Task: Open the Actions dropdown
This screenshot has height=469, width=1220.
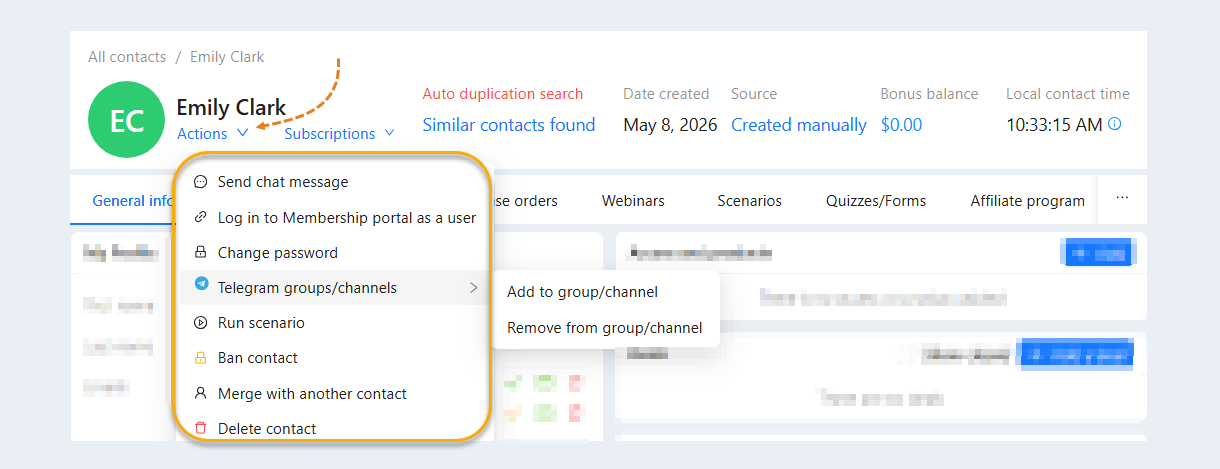Action: (213, 133)
